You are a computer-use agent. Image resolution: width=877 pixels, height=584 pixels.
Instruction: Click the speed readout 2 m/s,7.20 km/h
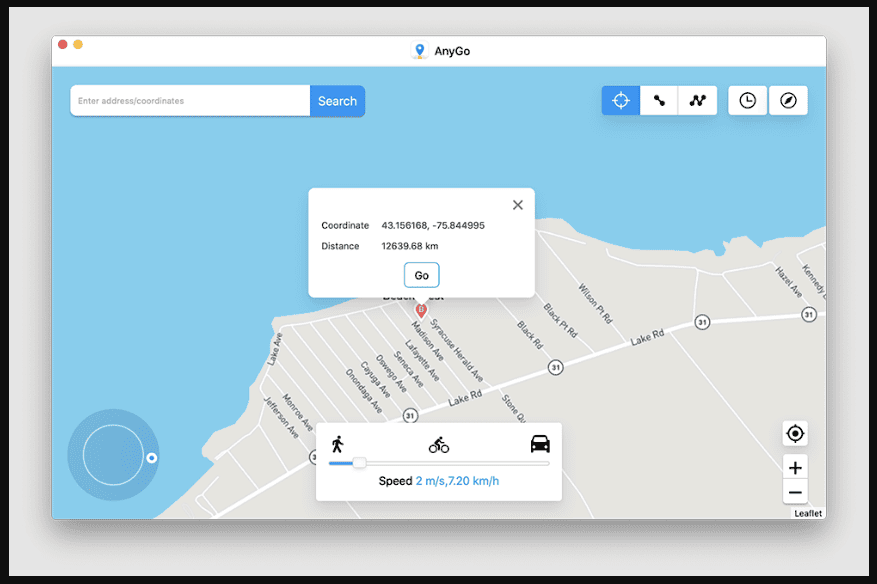(x=458, y=481)
